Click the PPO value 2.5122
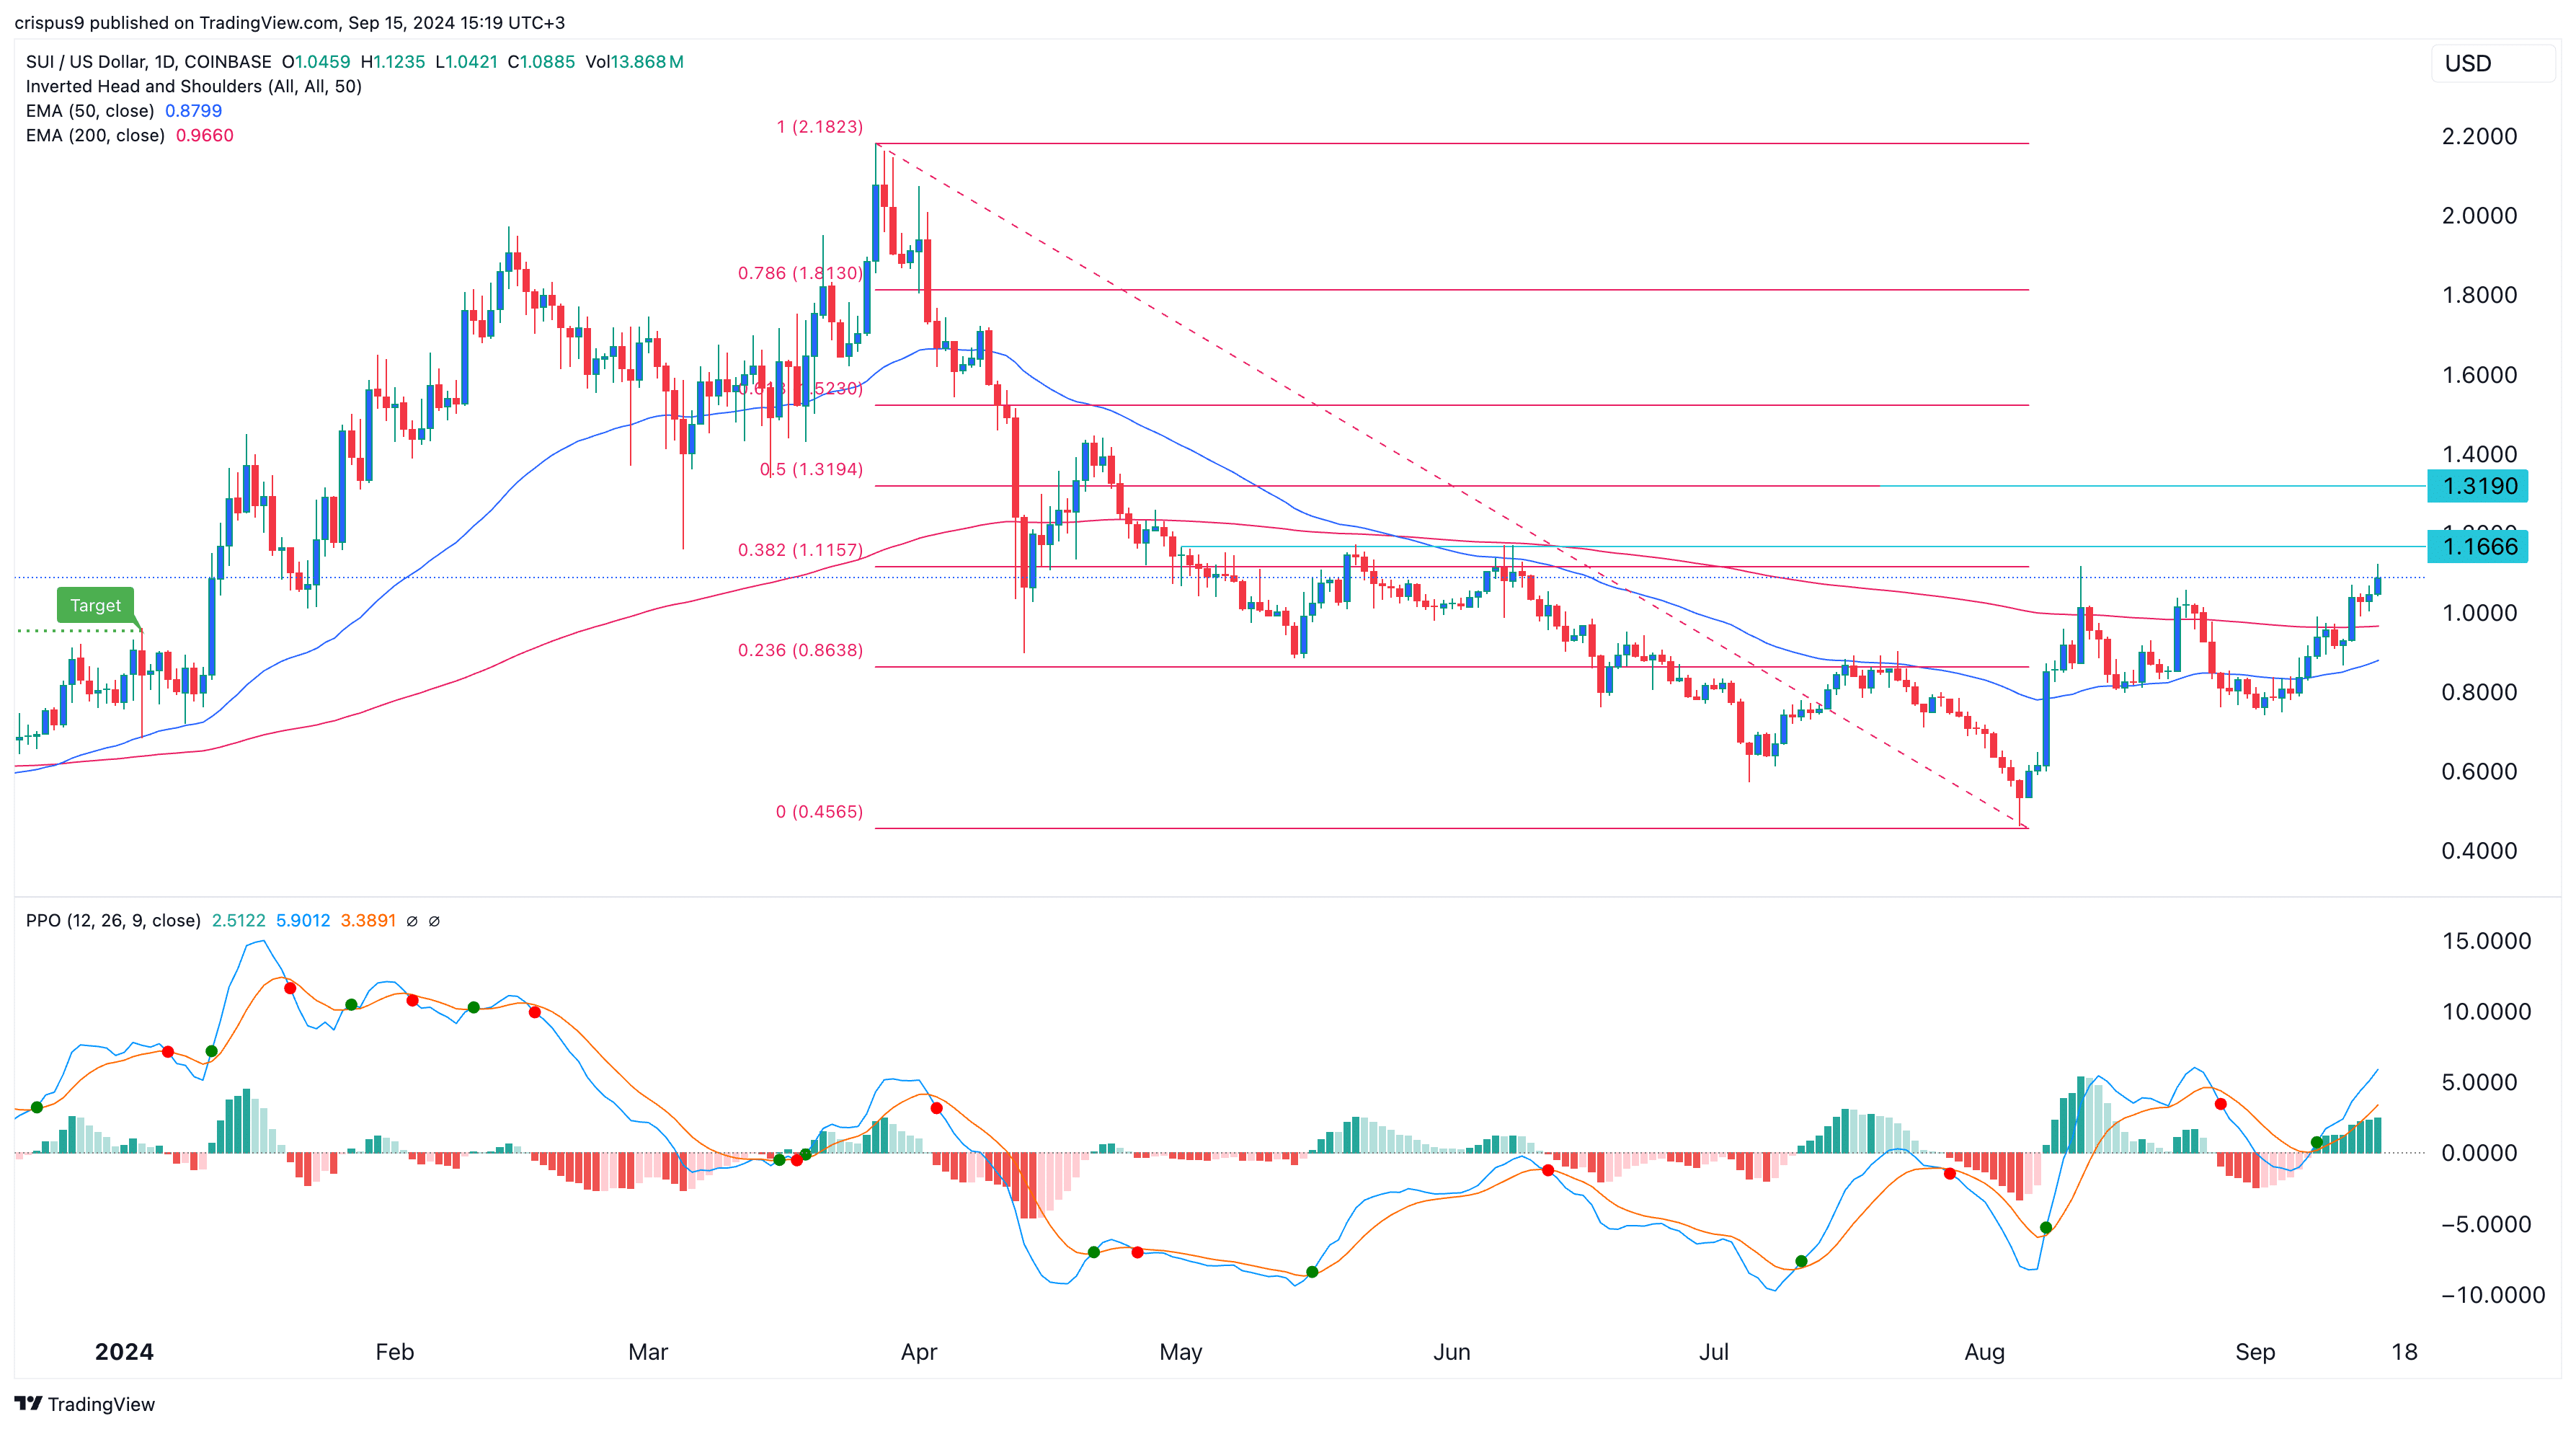 click(239, 921)
